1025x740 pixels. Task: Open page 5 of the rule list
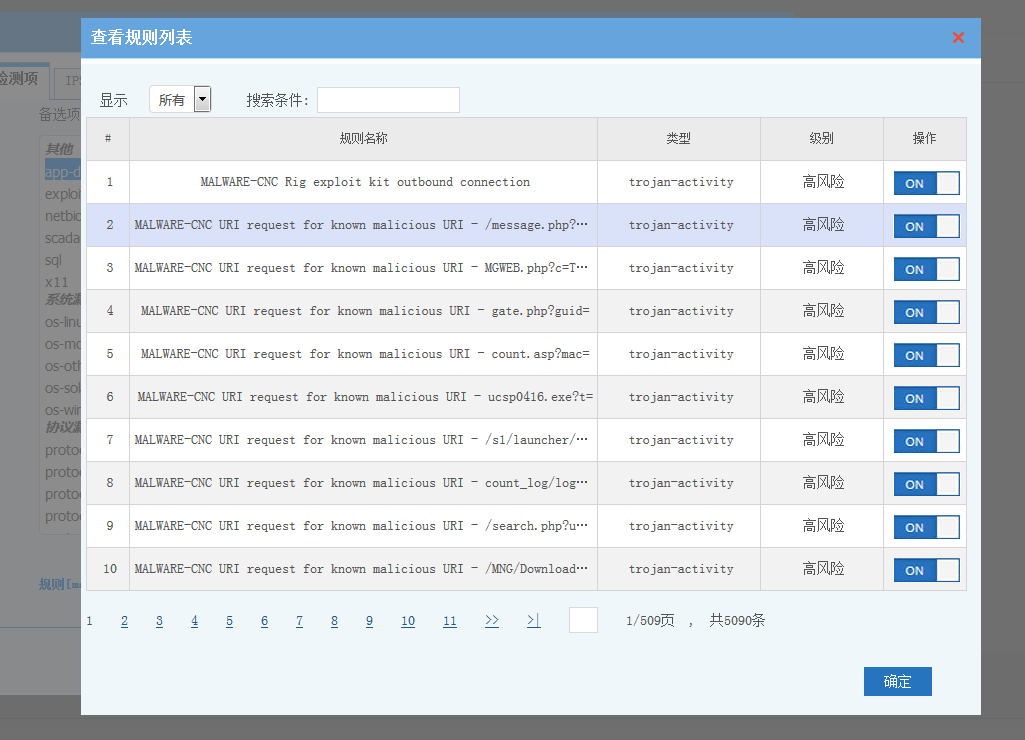229,621
